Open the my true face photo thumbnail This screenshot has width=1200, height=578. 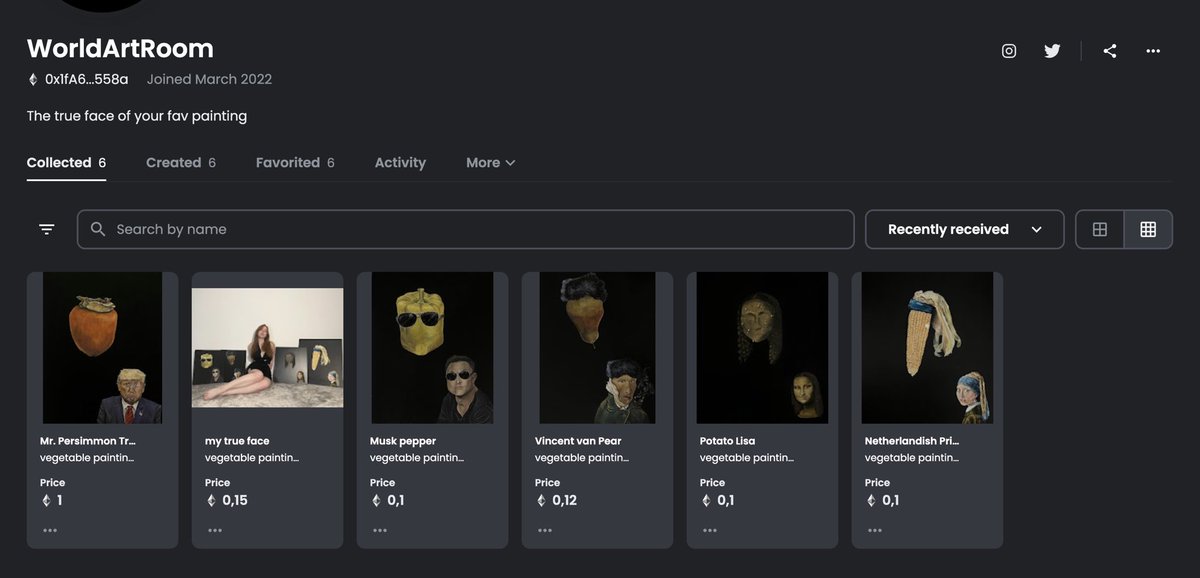click(x=267, y=347)
